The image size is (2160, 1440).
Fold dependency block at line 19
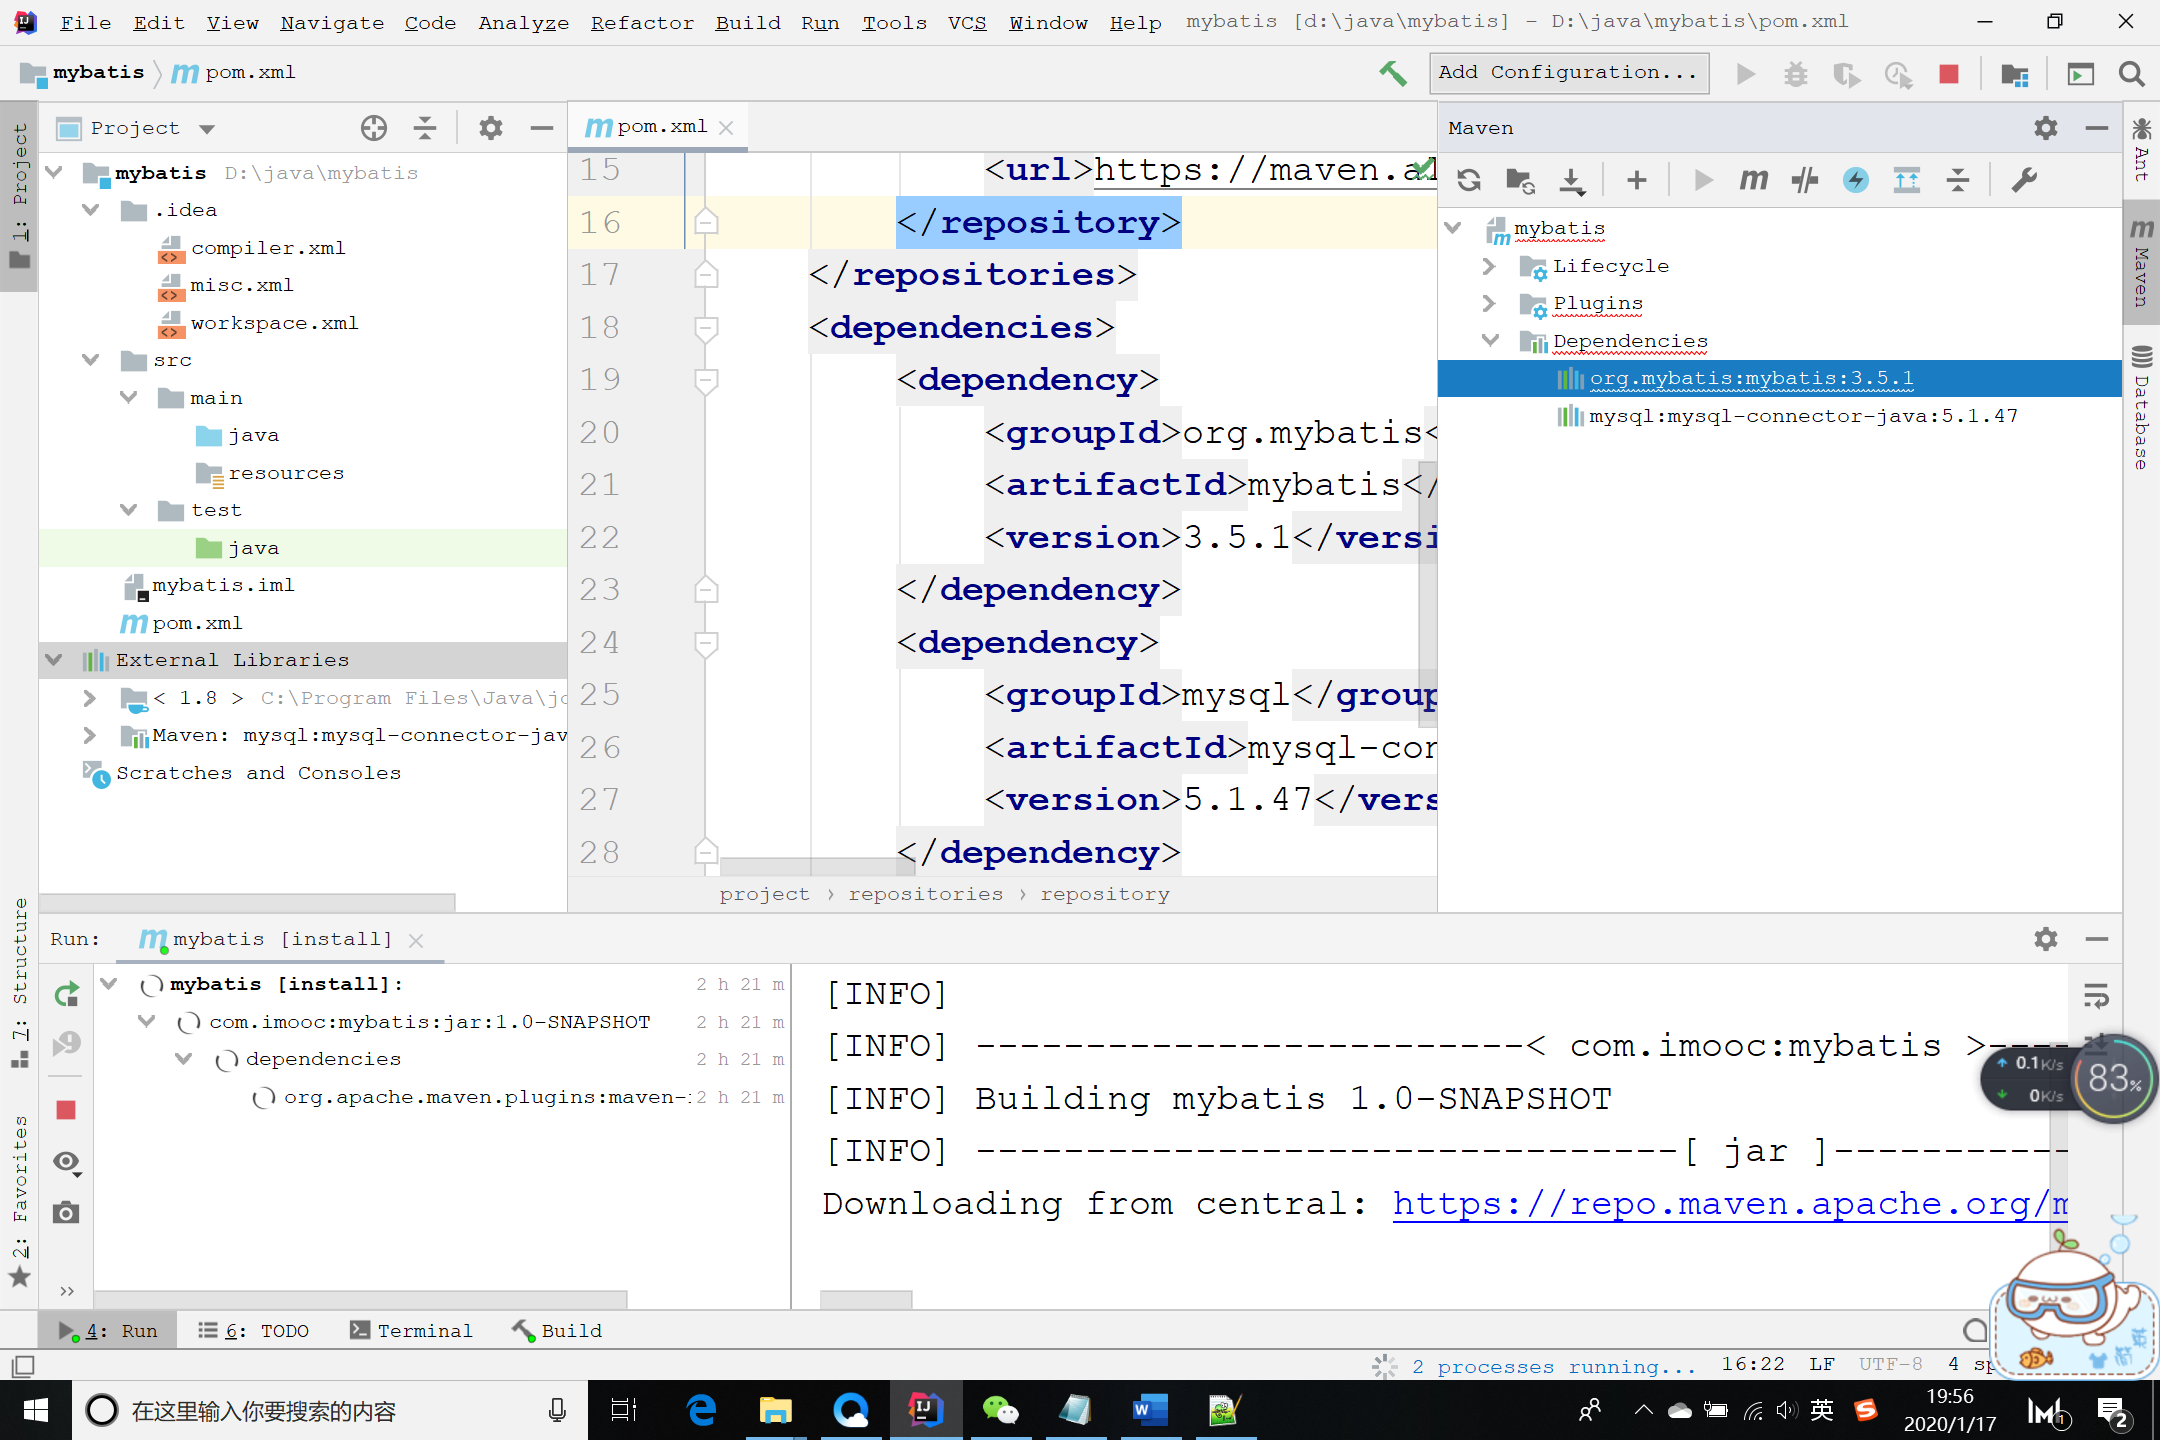coord(706,380)
